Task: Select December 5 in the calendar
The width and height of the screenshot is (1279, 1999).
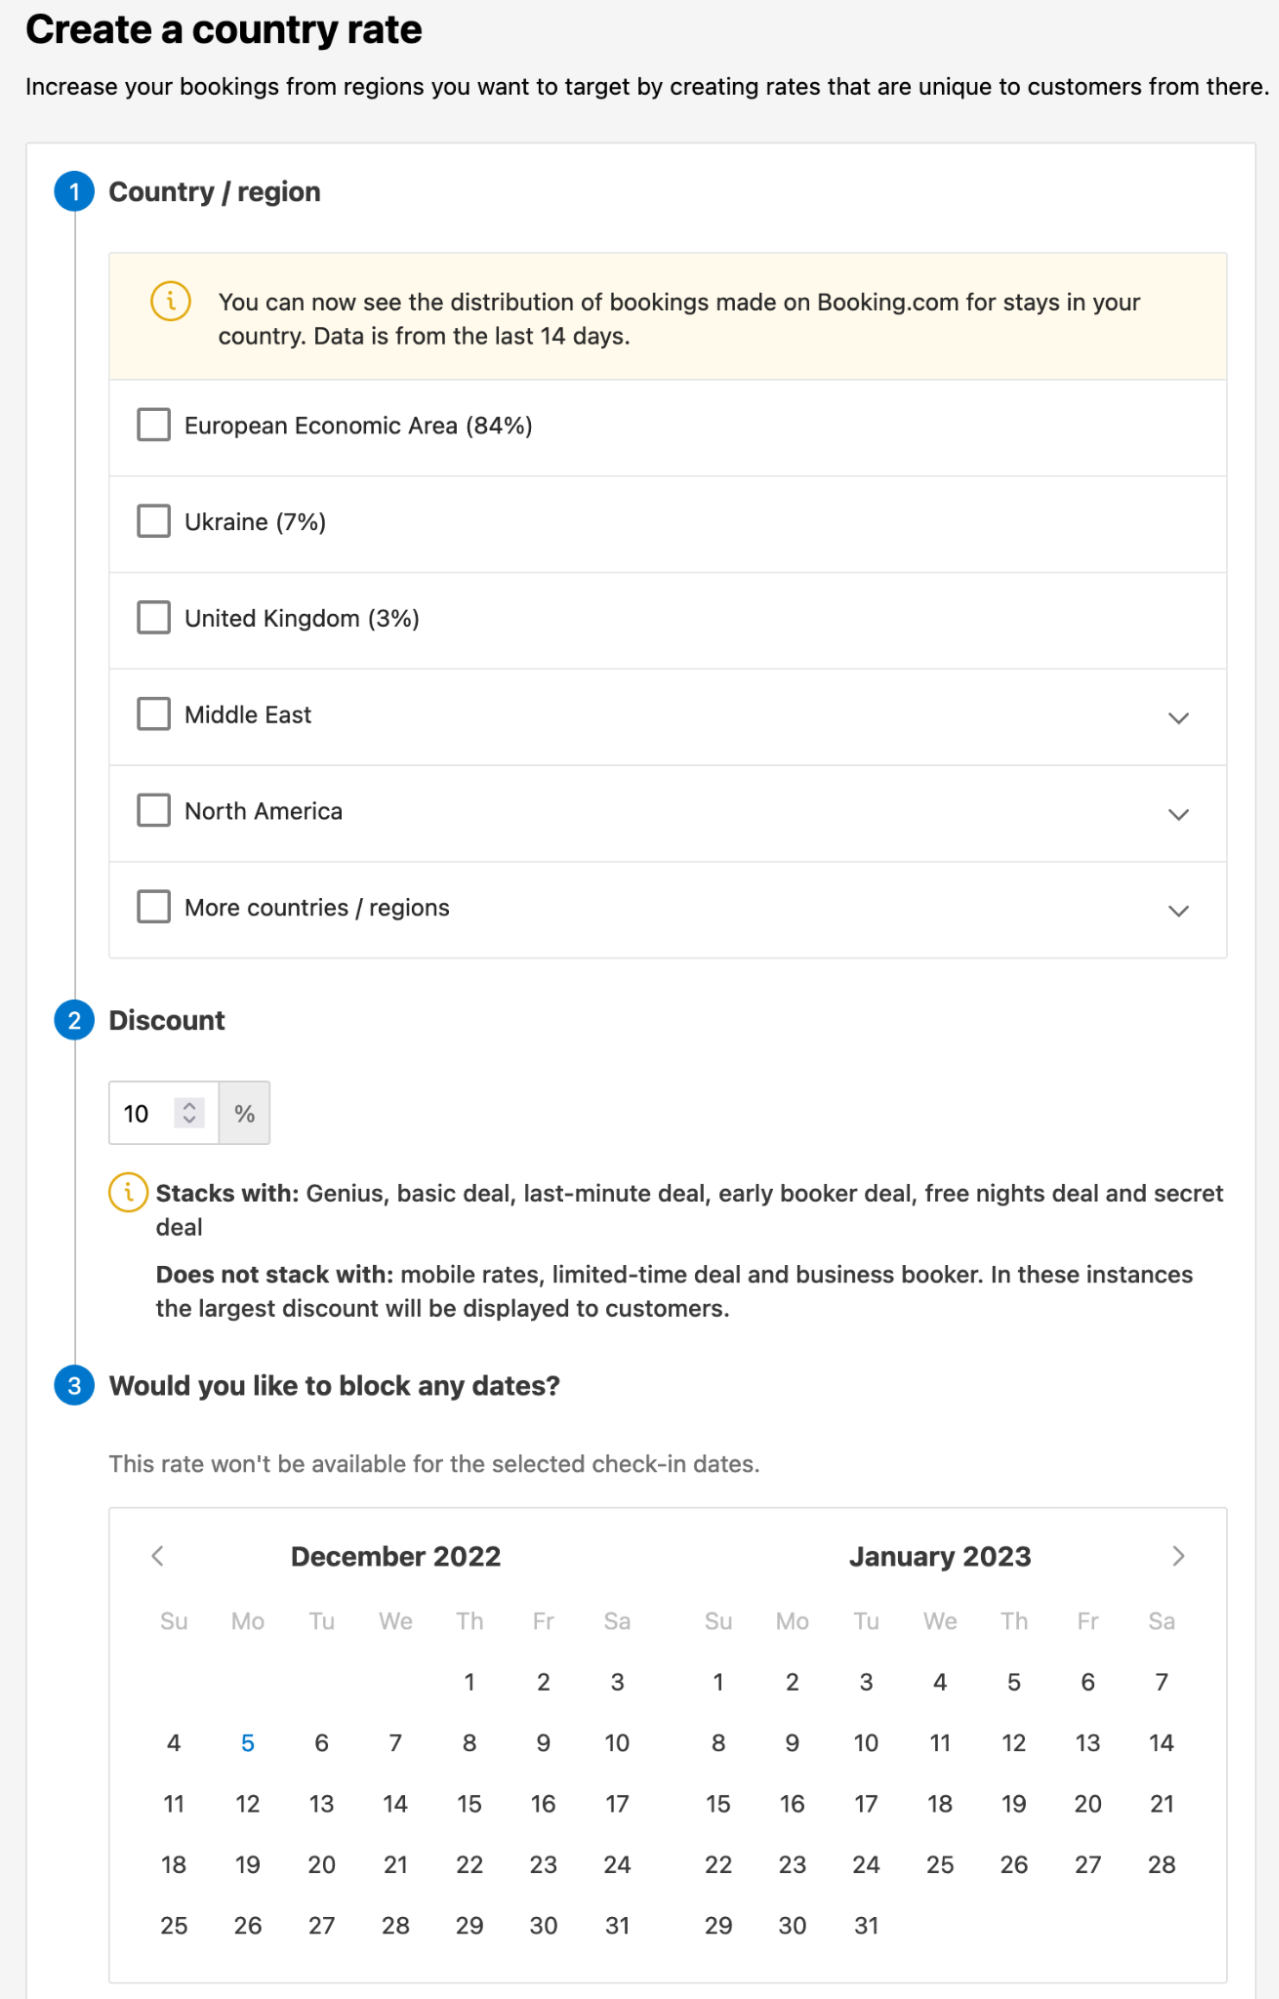Action: 248,1743
